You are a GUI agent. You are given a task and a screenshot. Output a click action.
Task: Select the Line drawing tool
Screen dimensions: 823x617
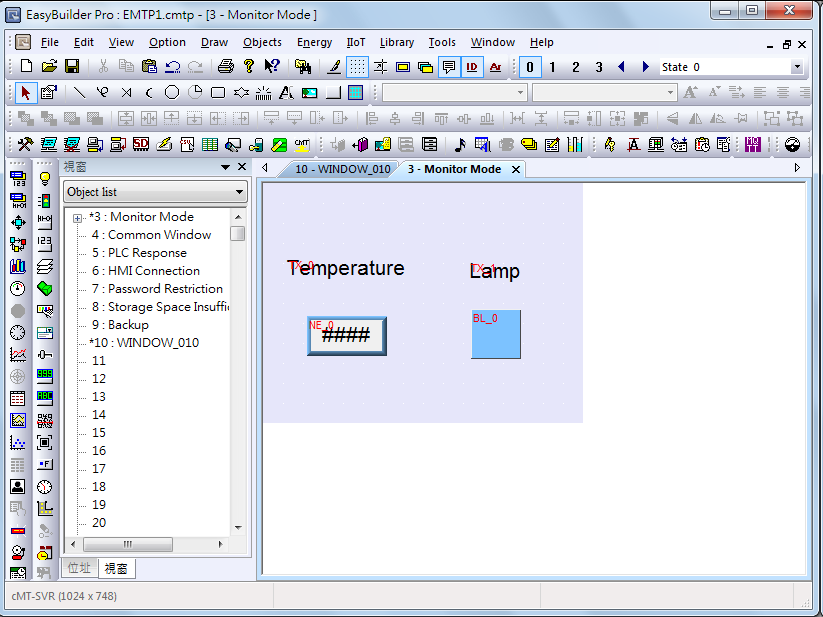(x=79, y=93)
